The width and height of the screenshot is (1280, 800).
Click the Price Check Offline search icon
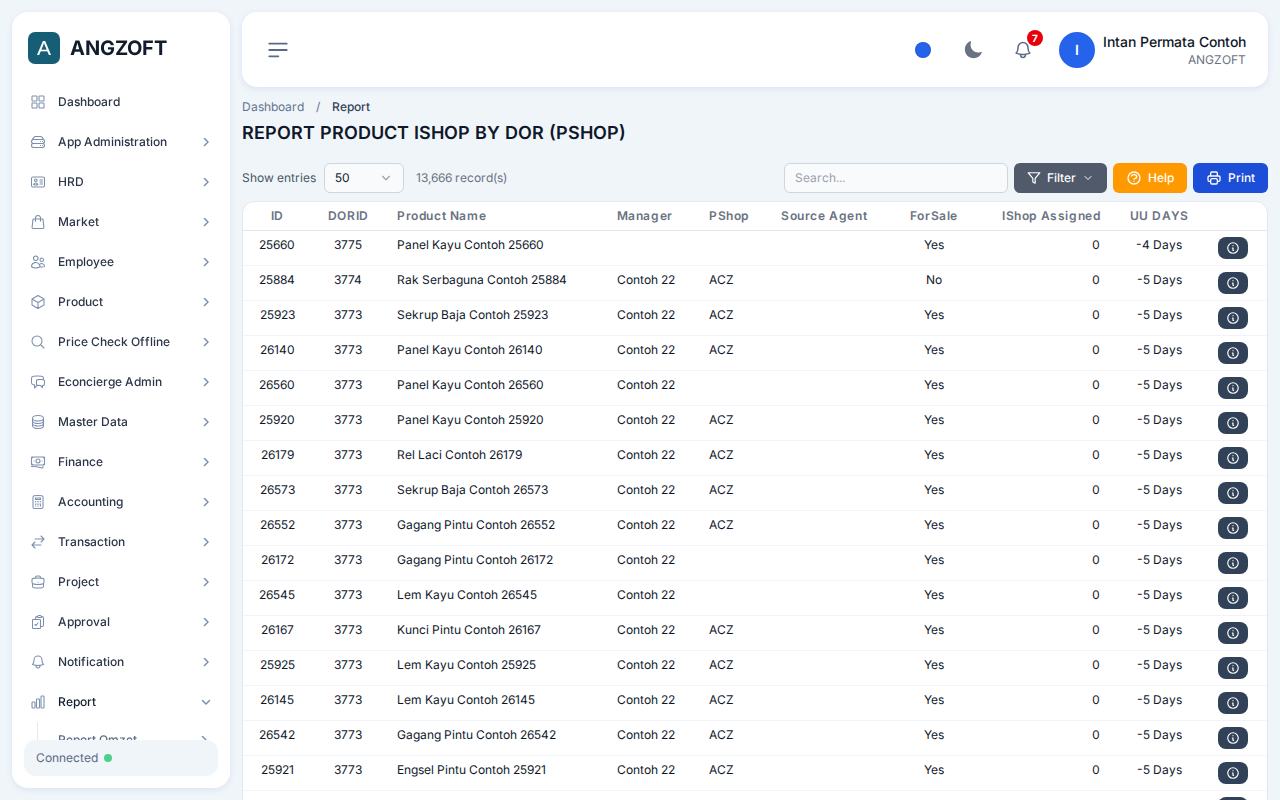pyautogui.click(x=38, y=342)
